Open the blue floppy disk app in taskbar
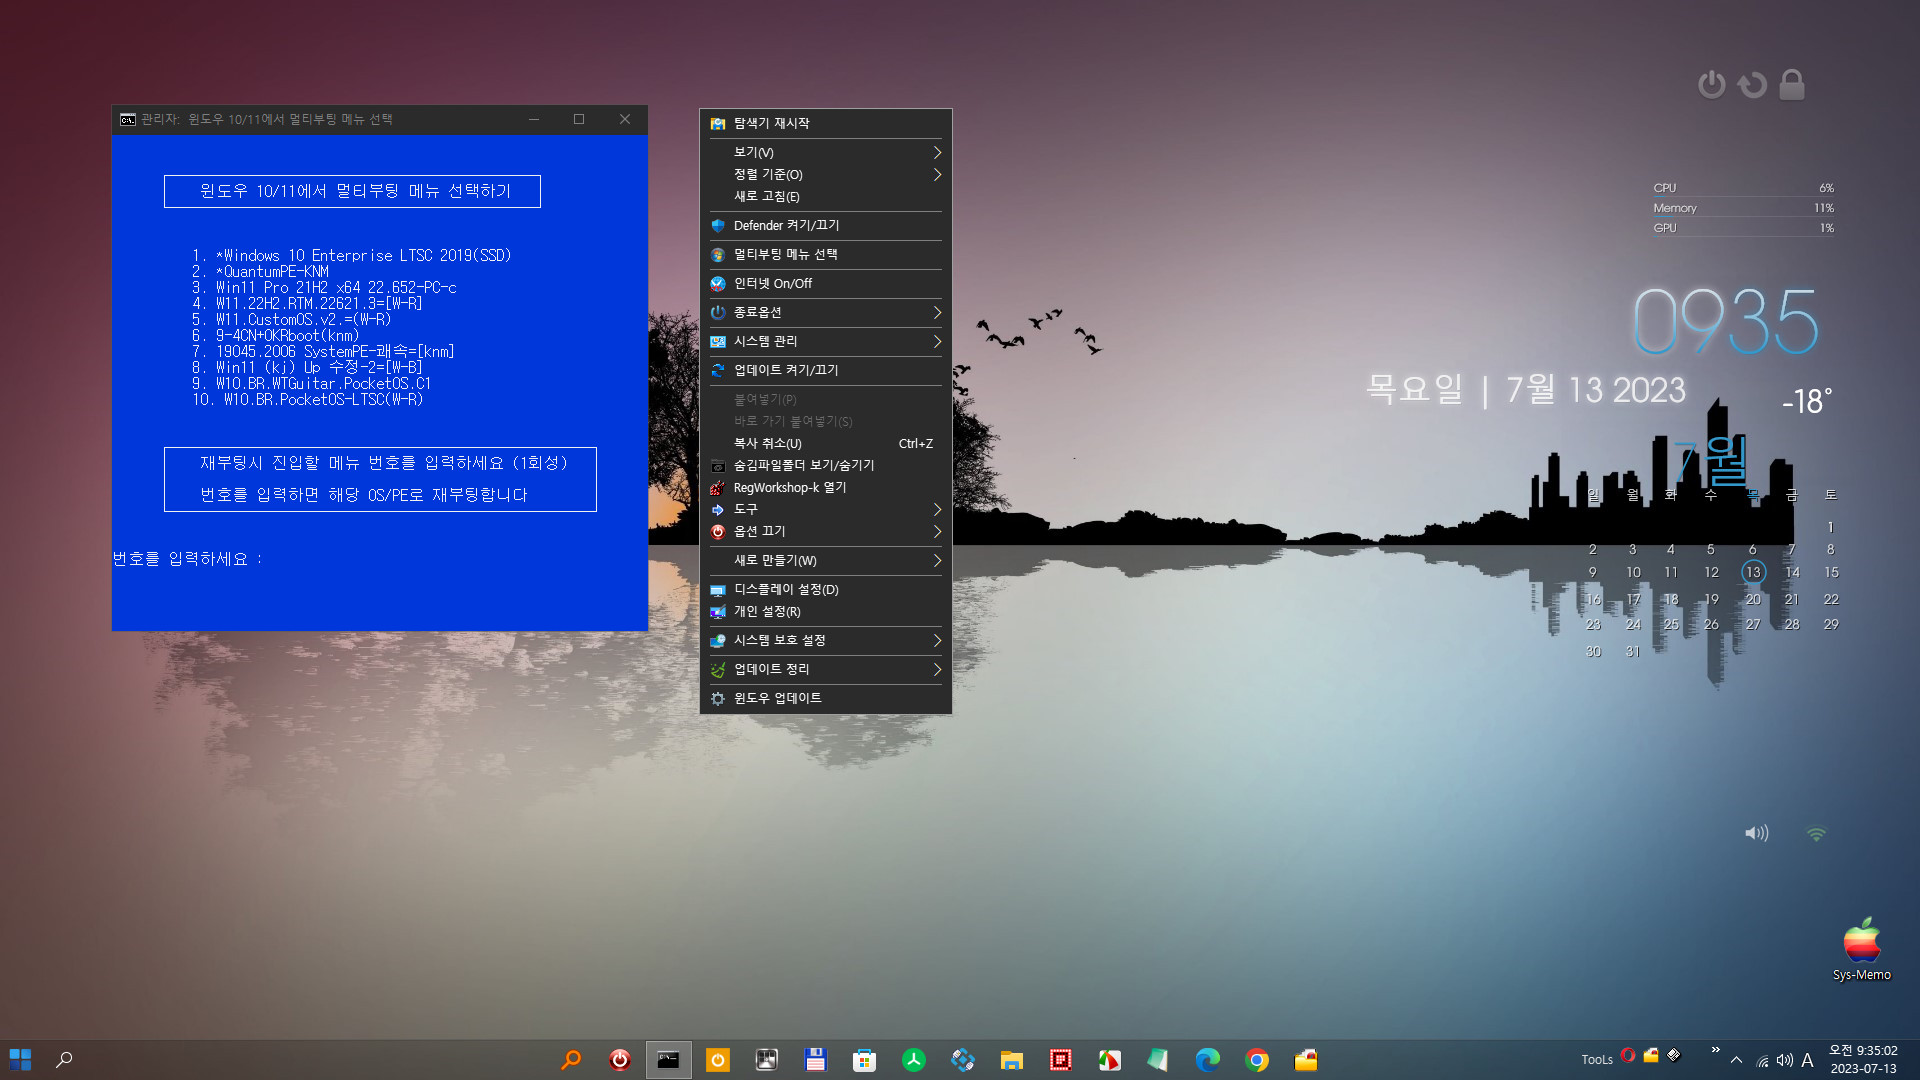 click(x=816, y=1060)
